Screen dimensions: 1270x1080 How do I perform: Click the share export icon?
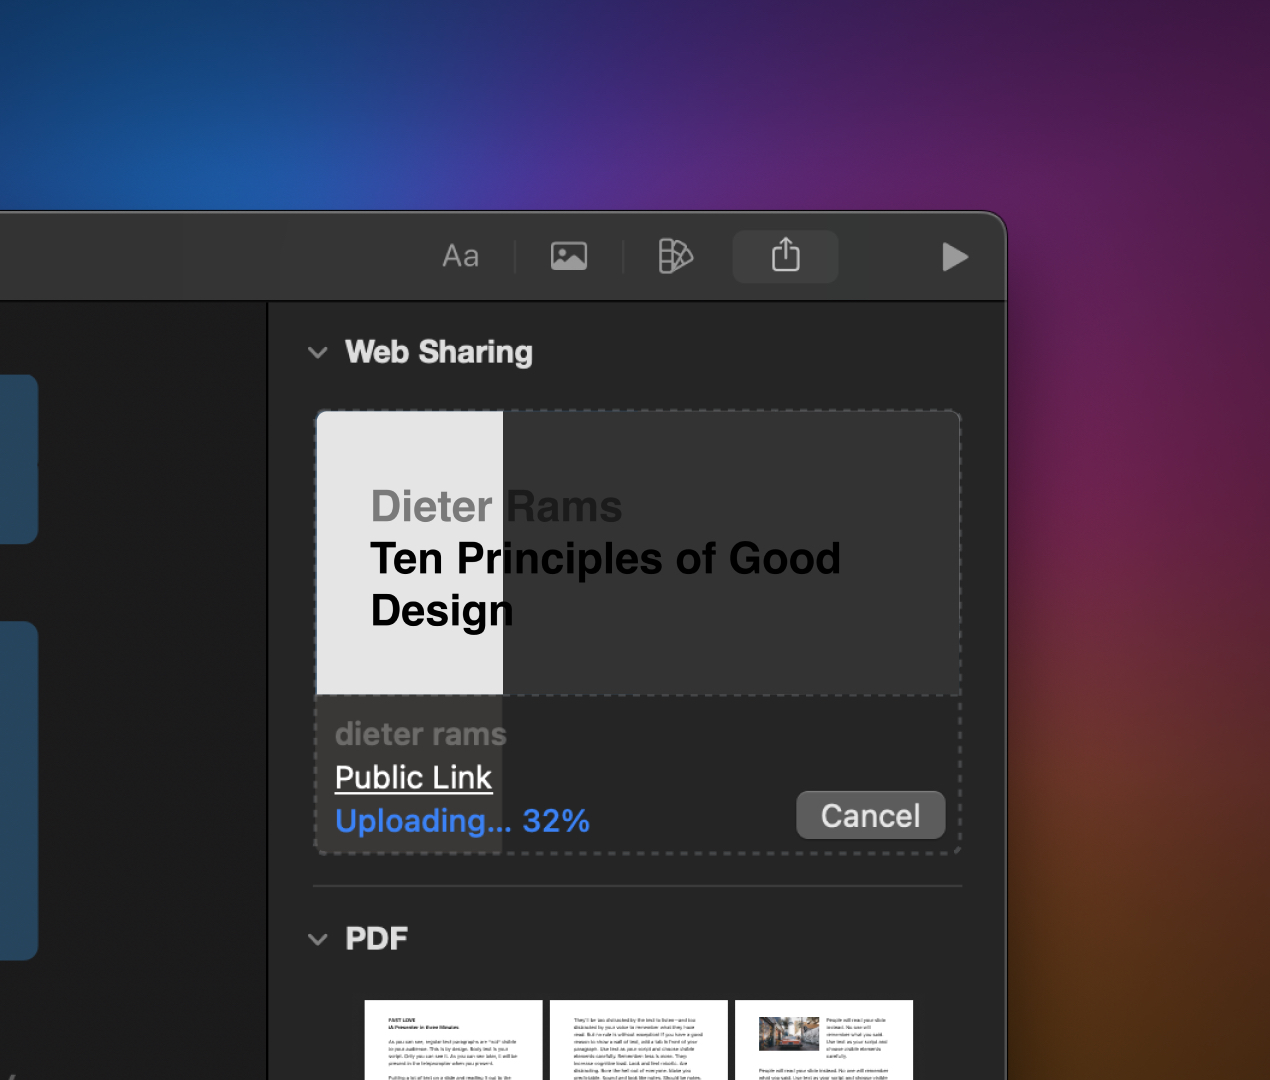785,257
